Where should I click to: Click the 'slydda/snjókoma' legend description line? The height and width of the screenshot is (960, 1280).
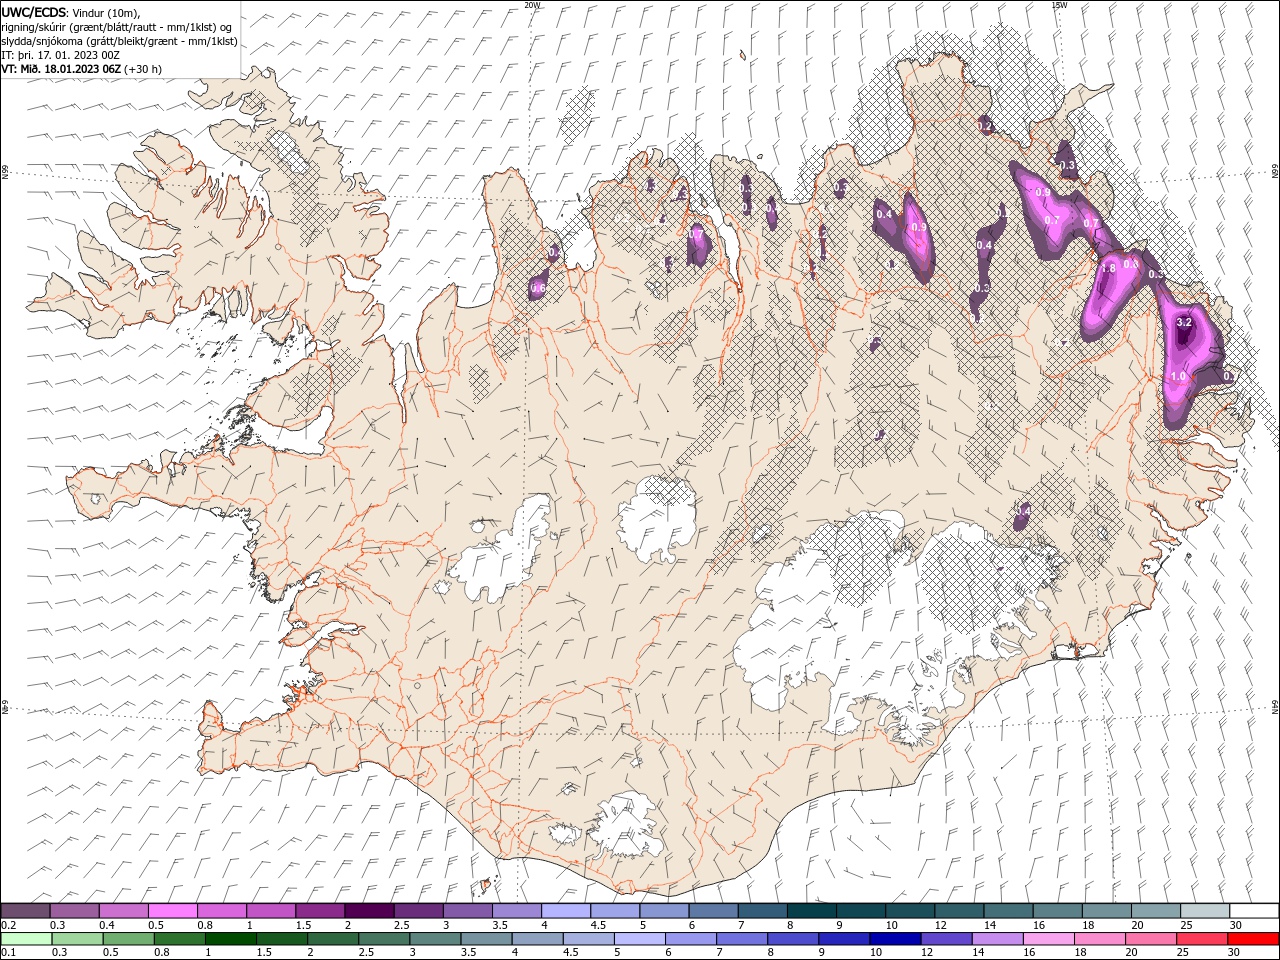(x=119, y=41)
